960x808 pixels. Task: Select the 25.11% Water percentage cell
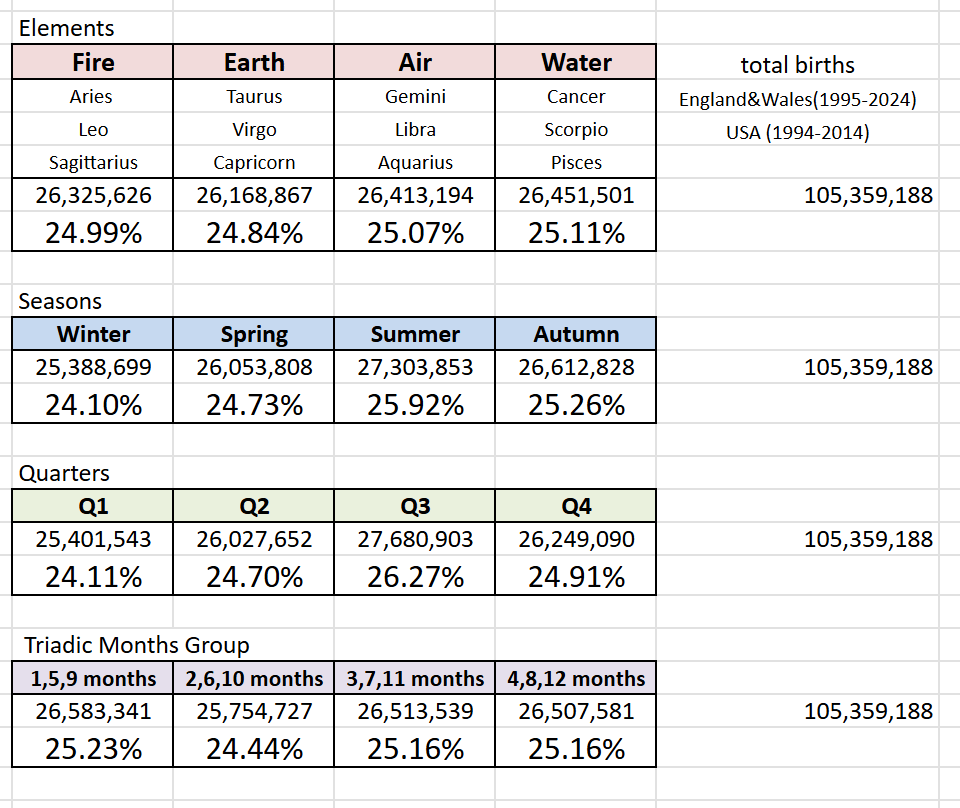click(x=576, y=234)
